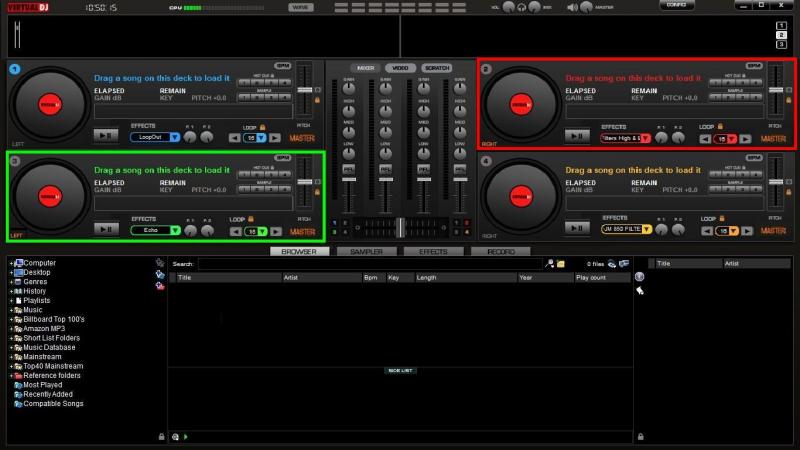Click the jog wheel center on deck 4

[x=521, y=196]
